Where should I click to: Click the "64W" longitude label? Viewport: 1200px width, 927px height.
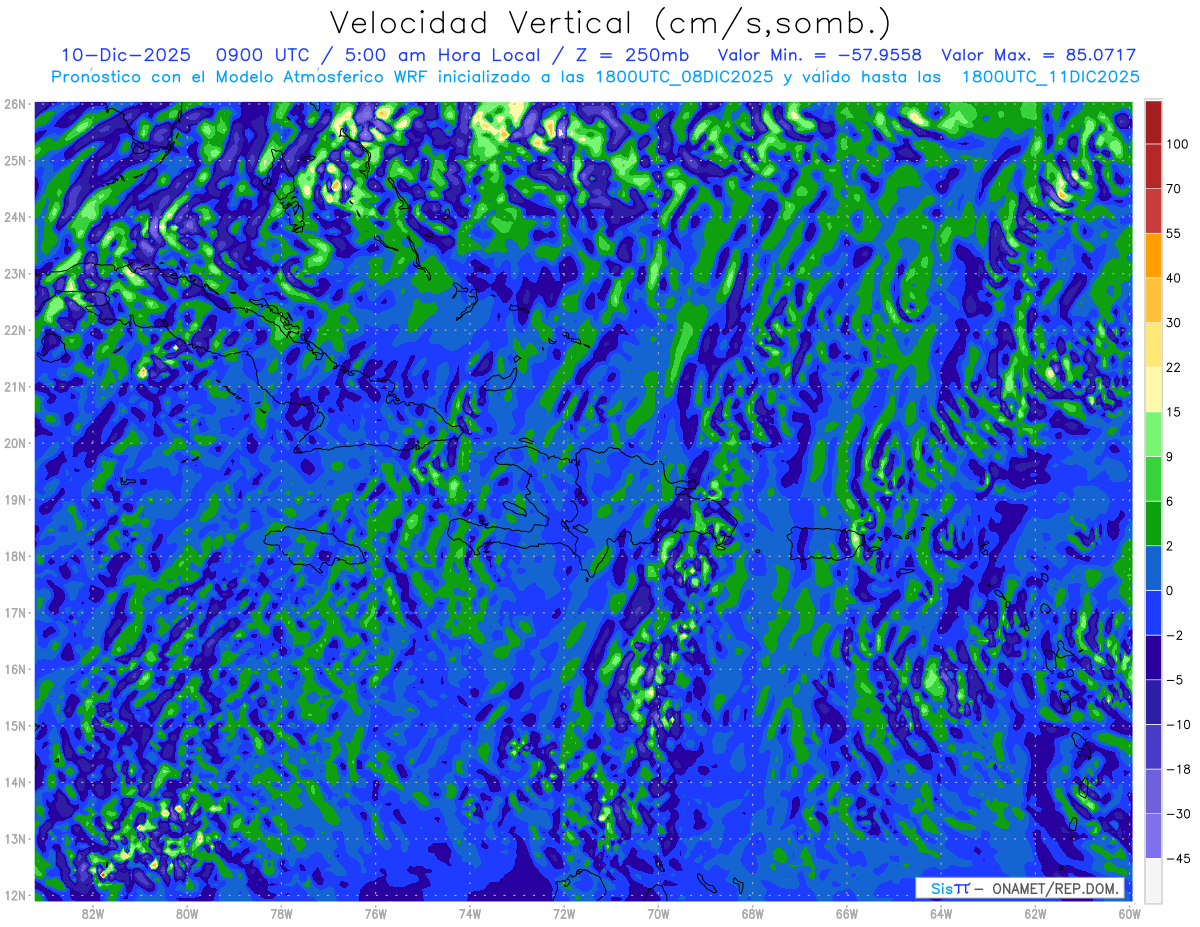tap(940, 913)
